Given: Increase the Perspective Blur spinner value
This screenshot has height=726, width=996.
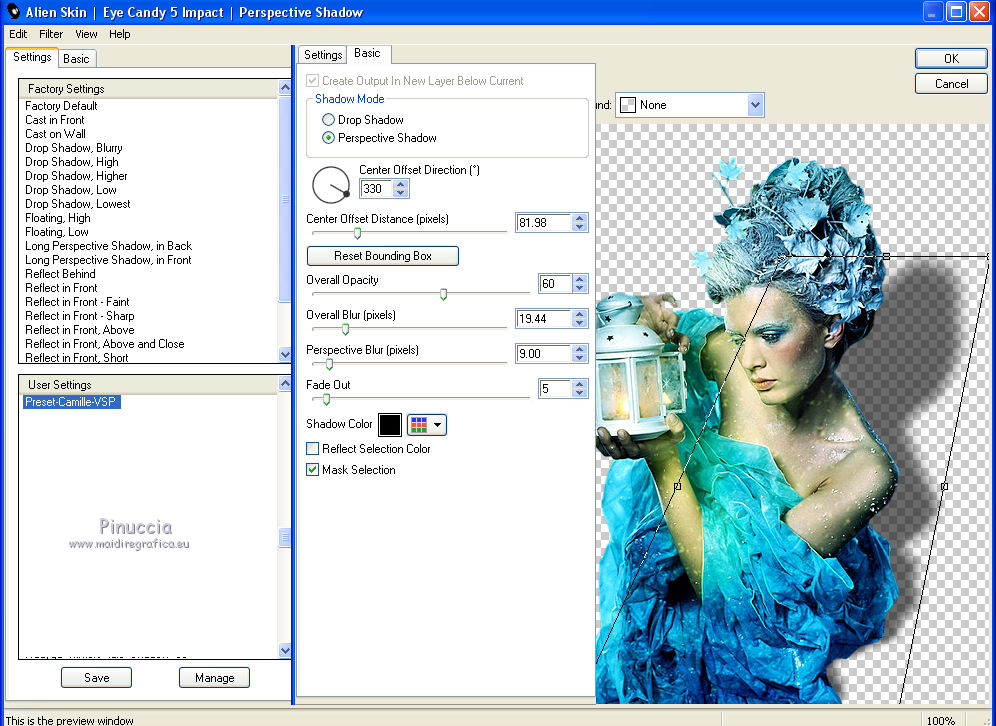Looking at the screenshot, I should click(581, 348).
